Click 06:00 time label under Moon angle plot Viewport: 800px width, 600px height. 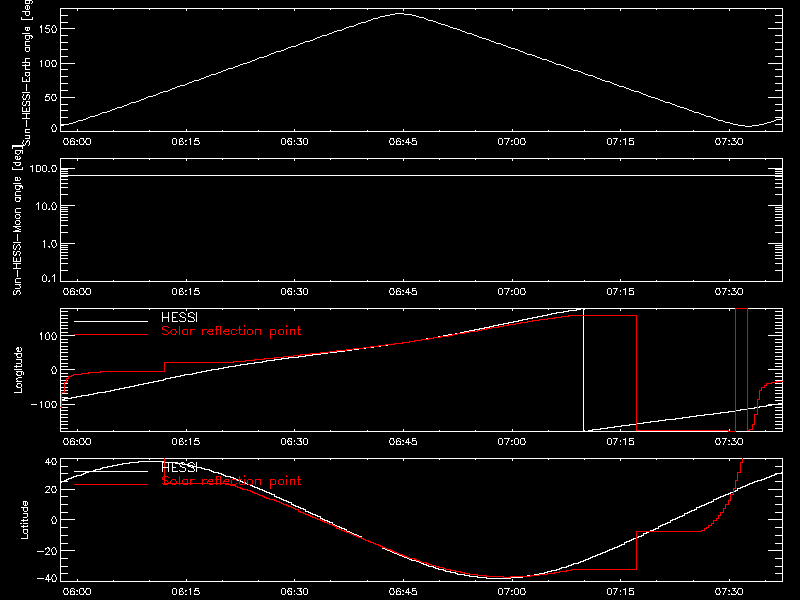pos(77,292)
